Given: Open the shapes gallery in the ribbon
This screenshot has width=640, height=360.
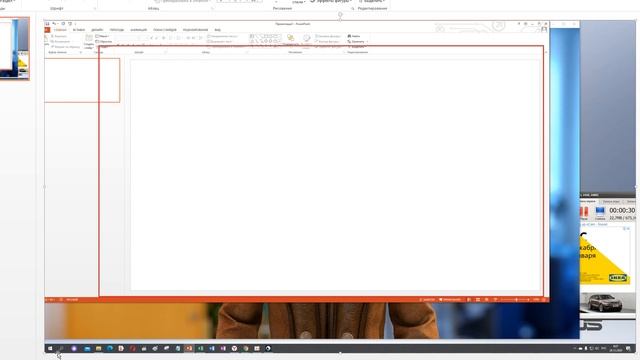Looking at the screenshot, I should tap(265, 39).
